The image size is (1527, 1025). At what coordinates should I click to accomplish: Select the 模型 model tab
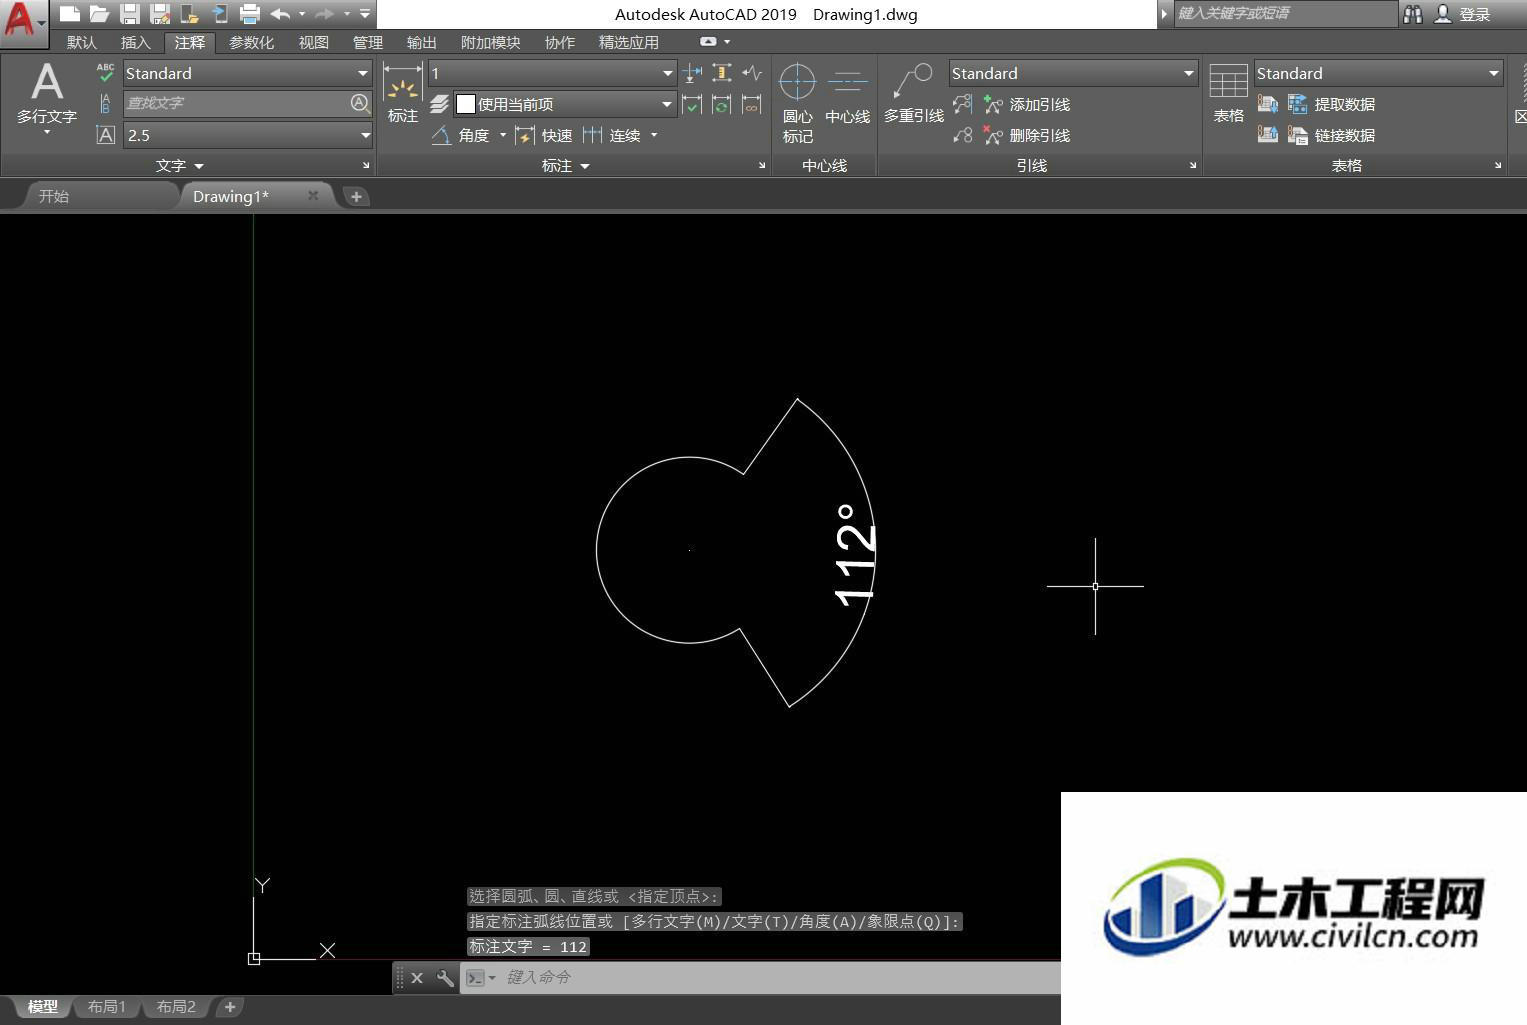(42, 1006)
